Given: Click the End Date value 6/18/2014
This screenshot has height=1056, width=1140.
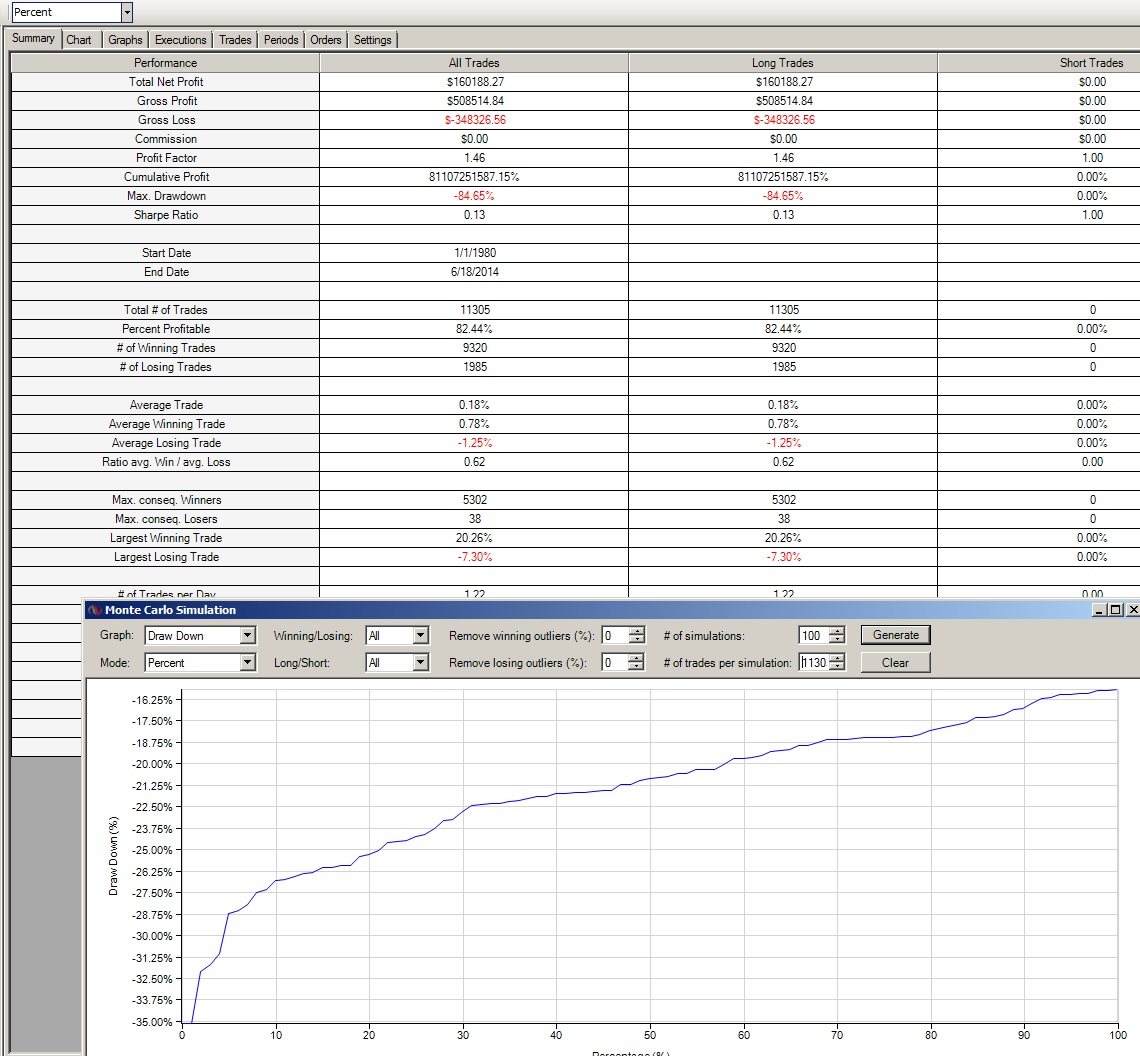Looking at the screenshot, I should (475, 271).
